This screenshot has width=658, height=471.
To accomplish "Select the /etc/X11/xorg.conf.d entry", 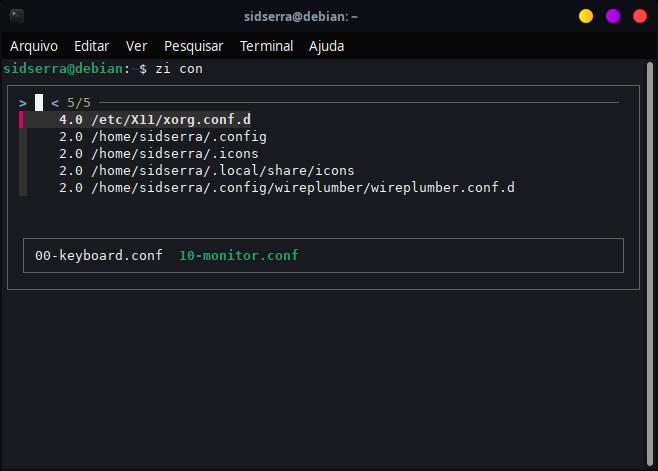I will 170,119.
